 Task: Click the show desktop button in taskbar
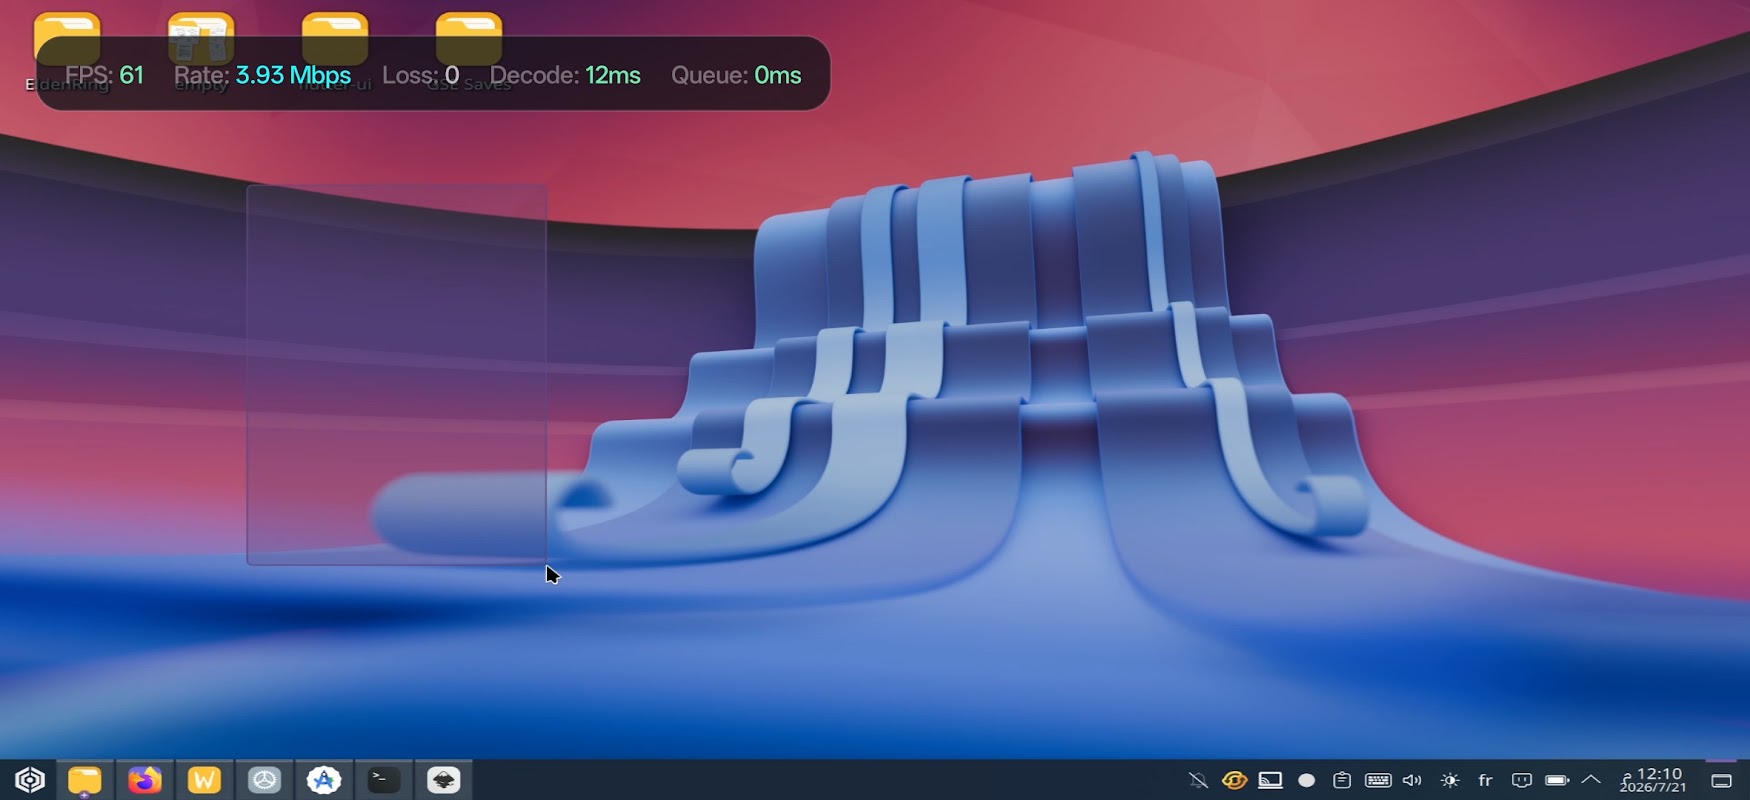pos(1722,780)
